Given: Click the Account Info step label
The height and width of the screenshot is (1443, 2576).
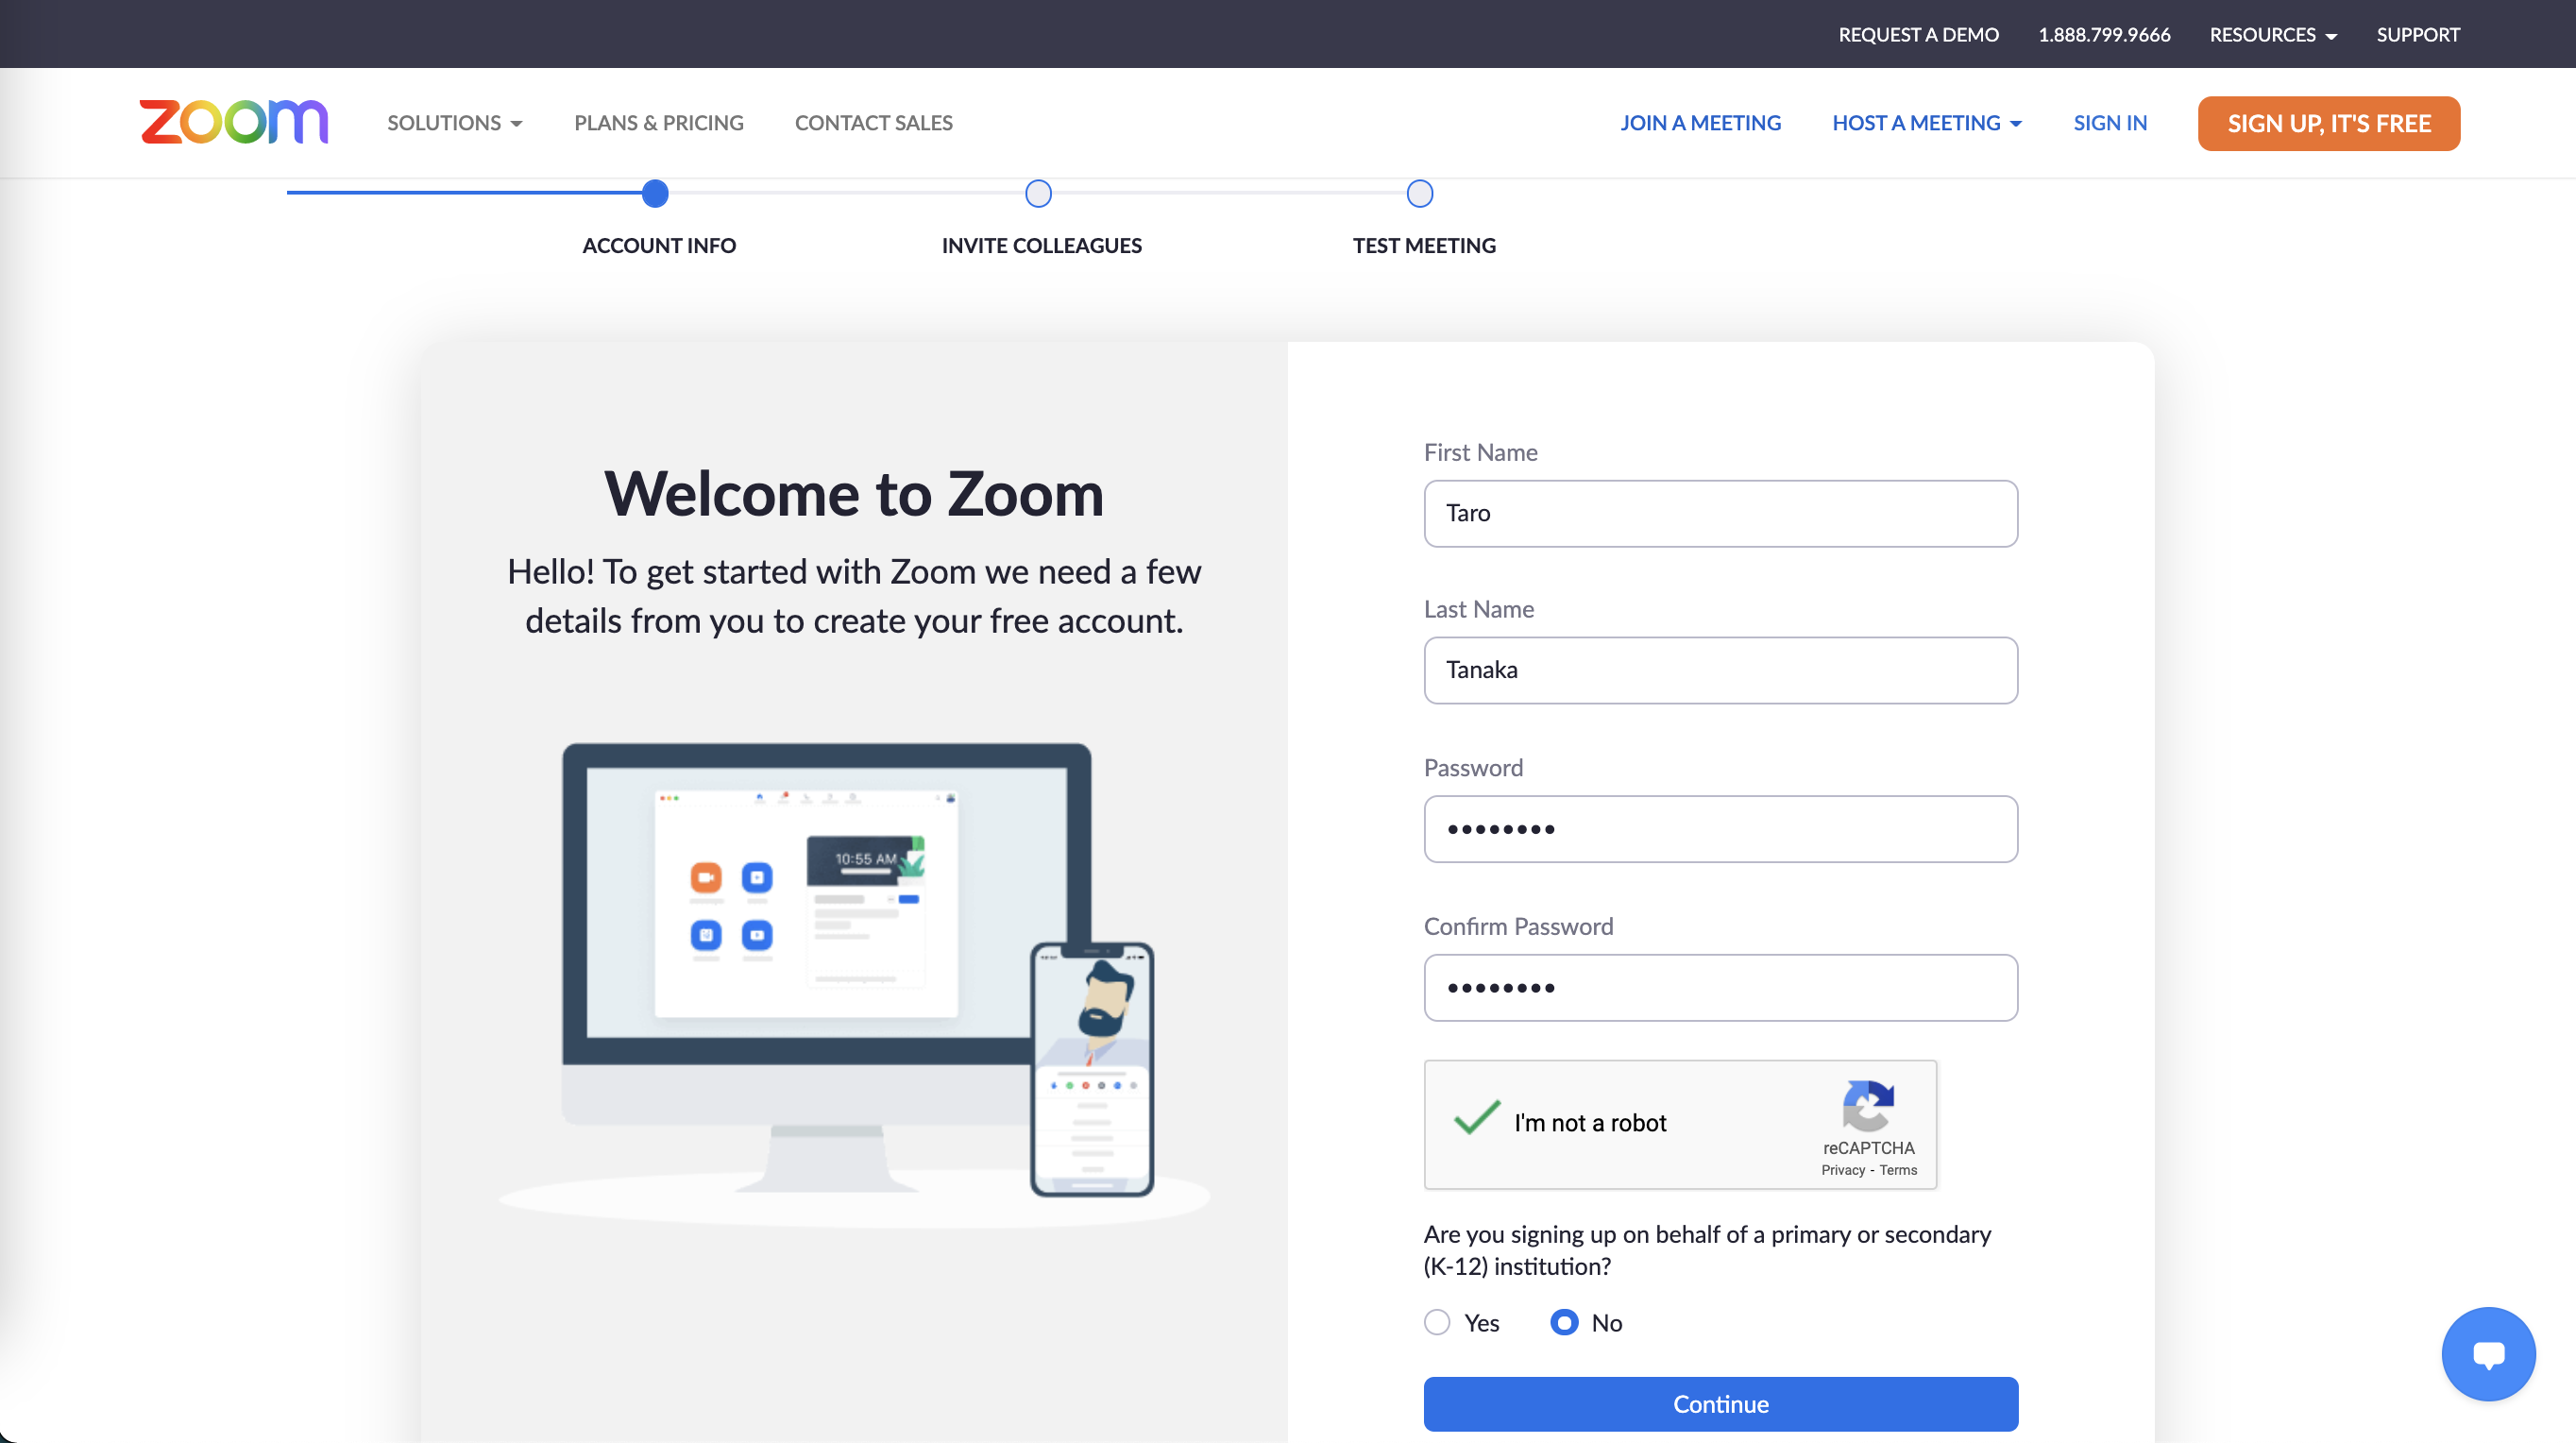Looking at the screenshot, I should [659, 246].
